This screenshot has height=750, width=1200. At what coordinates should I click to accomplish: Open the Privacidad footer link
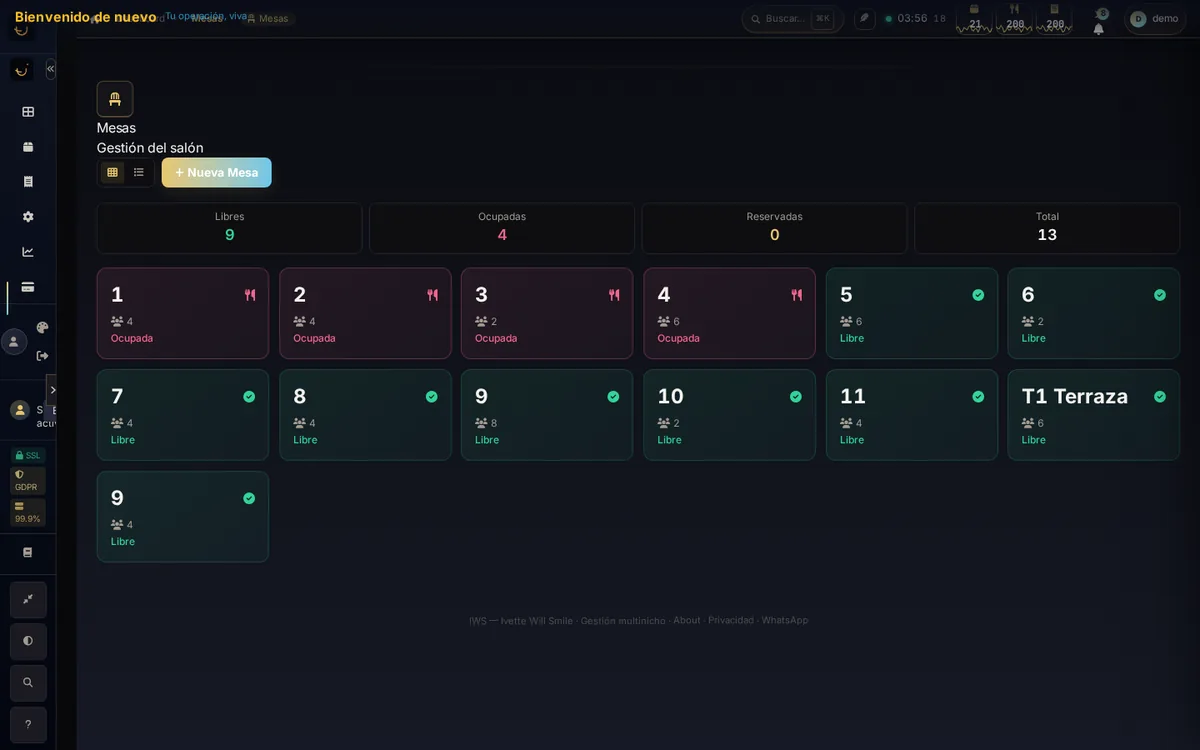coord(731,620)
